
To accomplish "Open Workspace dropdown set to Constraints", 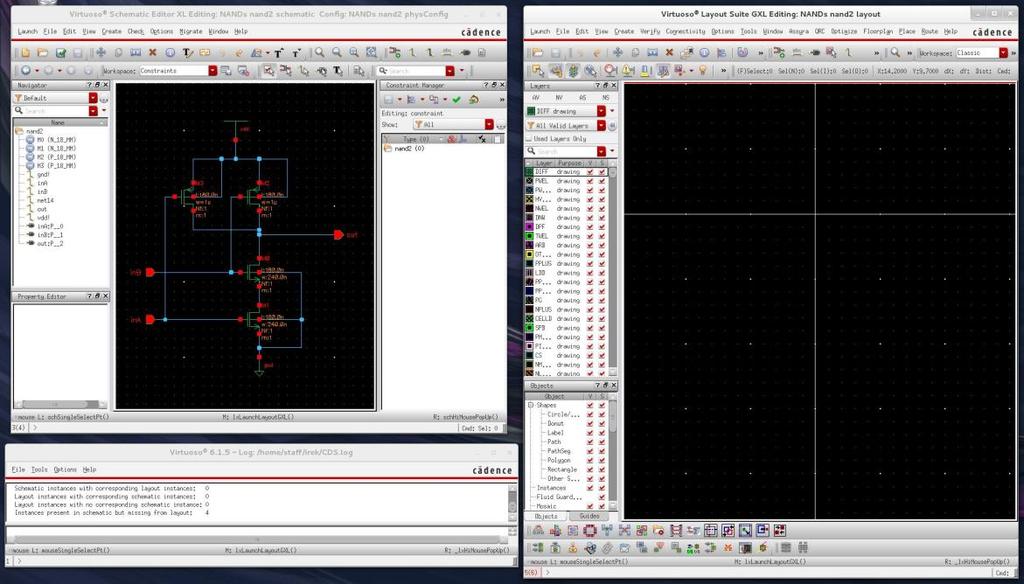I will (213, 71).
